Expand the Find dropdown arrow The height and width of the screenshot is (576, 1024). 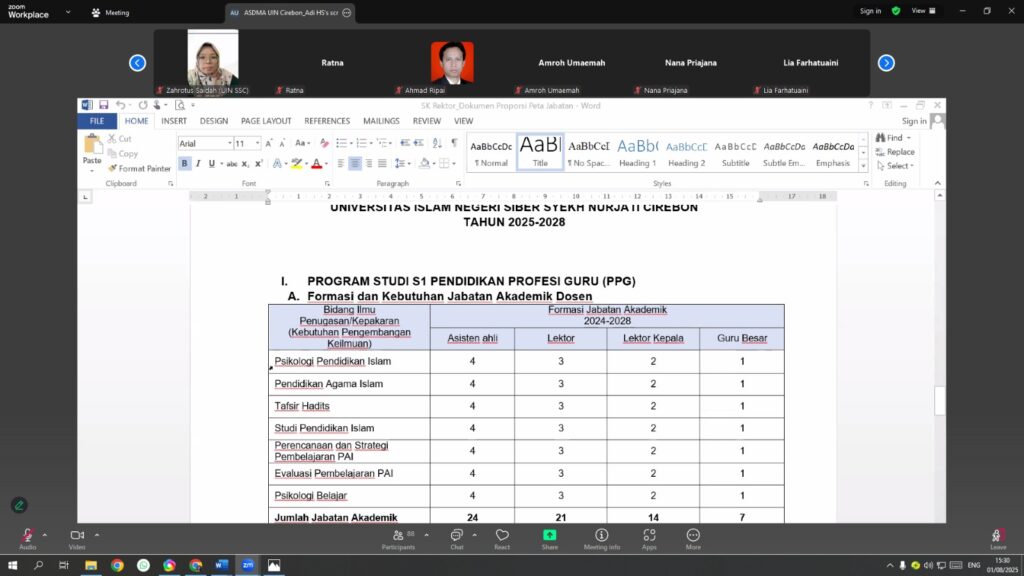tap(908, 138)
